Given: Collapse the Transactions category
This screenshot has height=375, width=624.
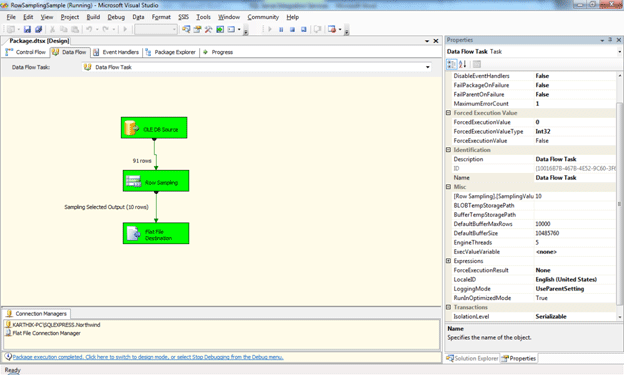Looking at the screenshot, I should (x=448, y=307).
